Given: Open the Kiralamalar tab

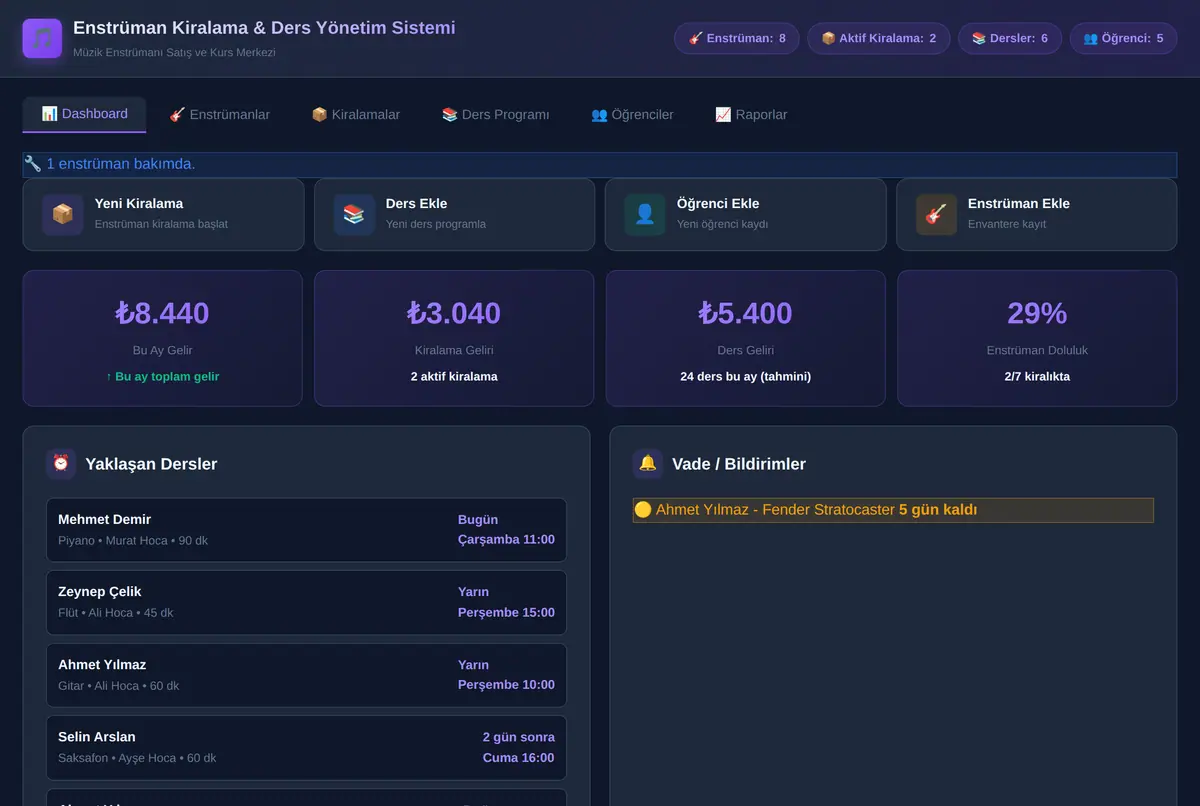Looking at the screenshot, I should [355, 115].
